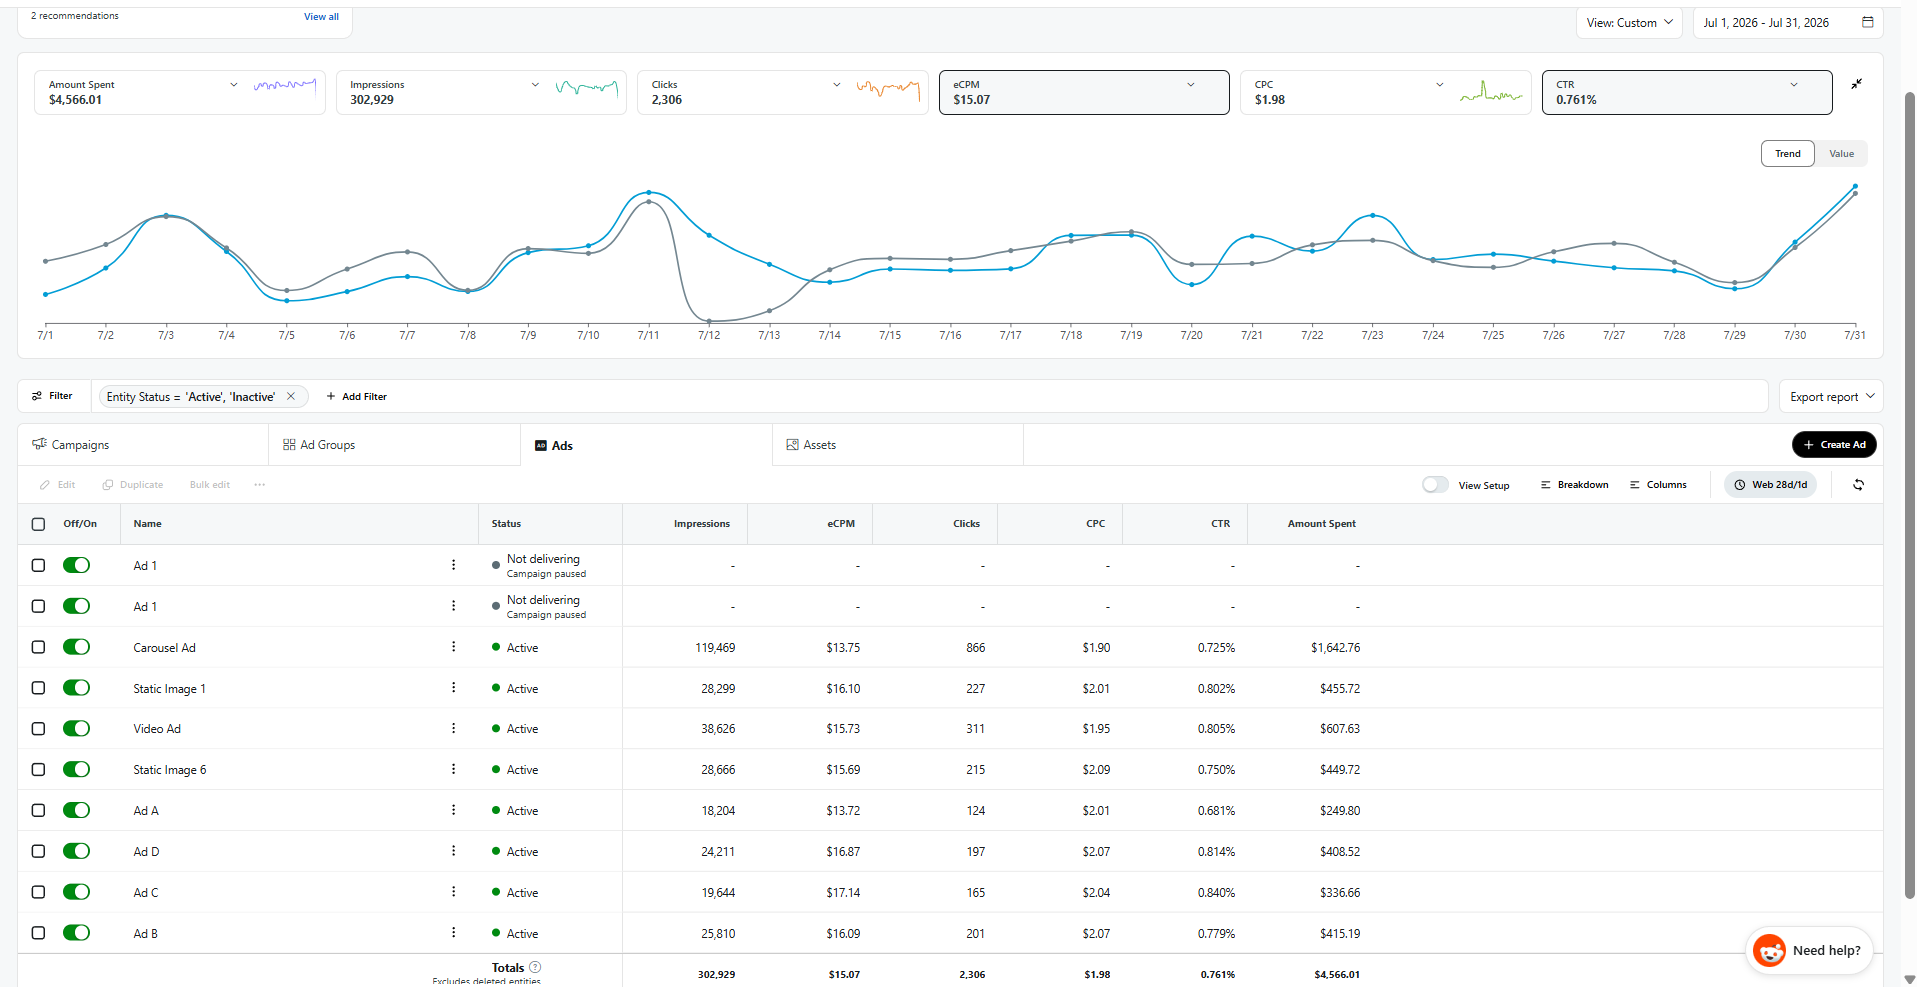Switch to the Ad Groups tab
1917x987 pixels.
395,445
